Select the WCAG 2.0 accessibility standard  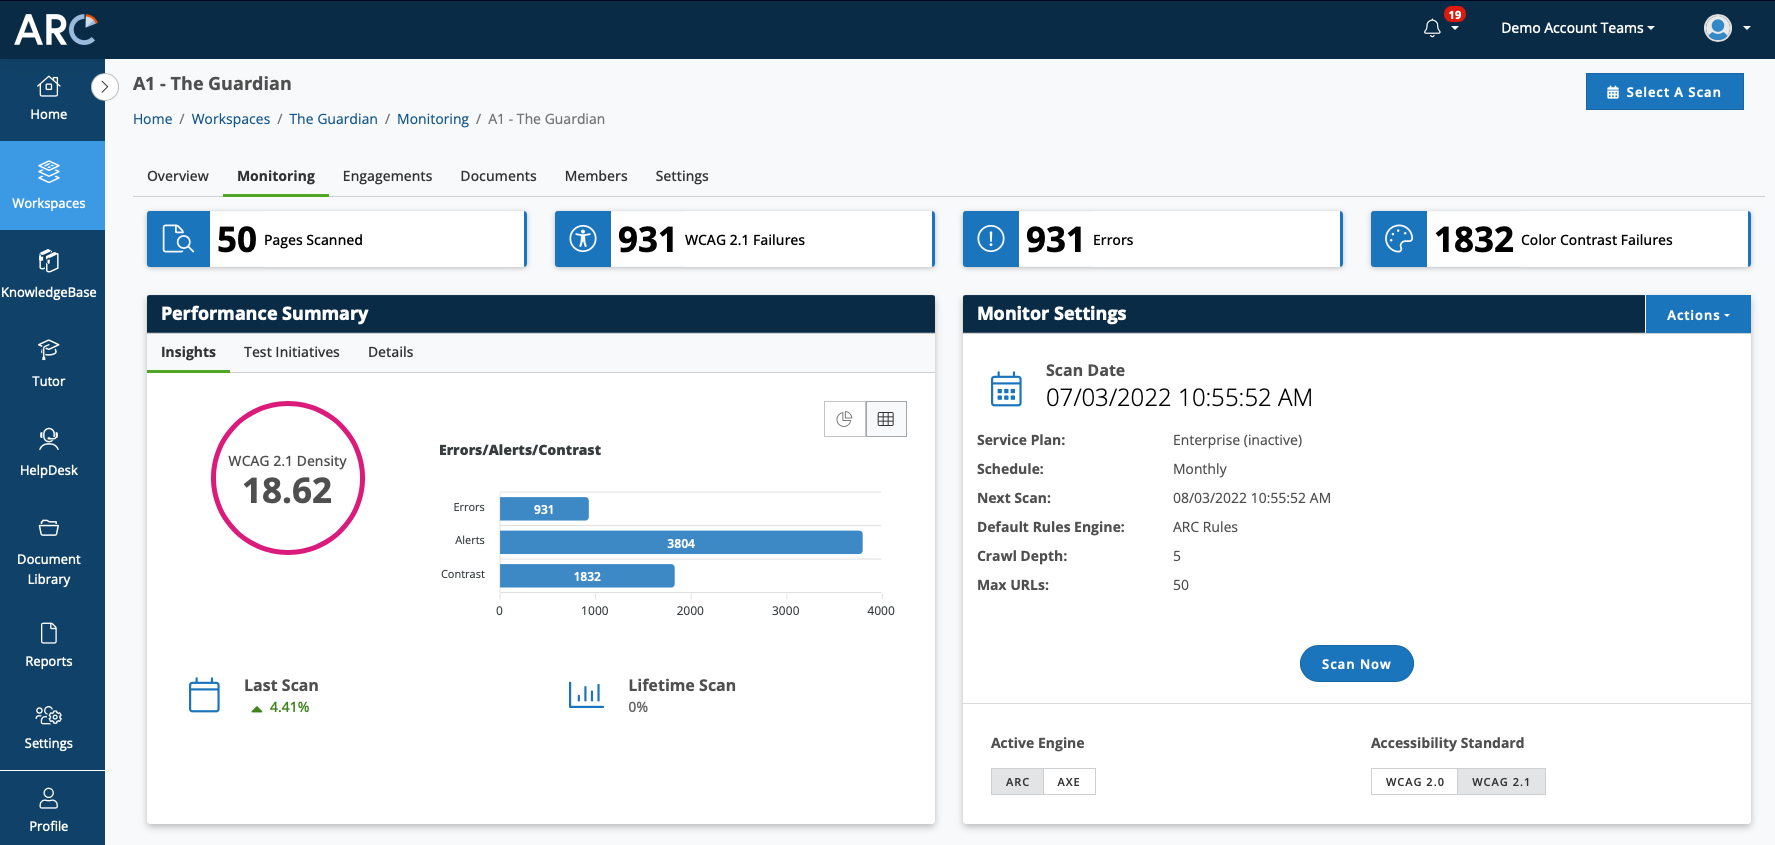click(1414, 782)
